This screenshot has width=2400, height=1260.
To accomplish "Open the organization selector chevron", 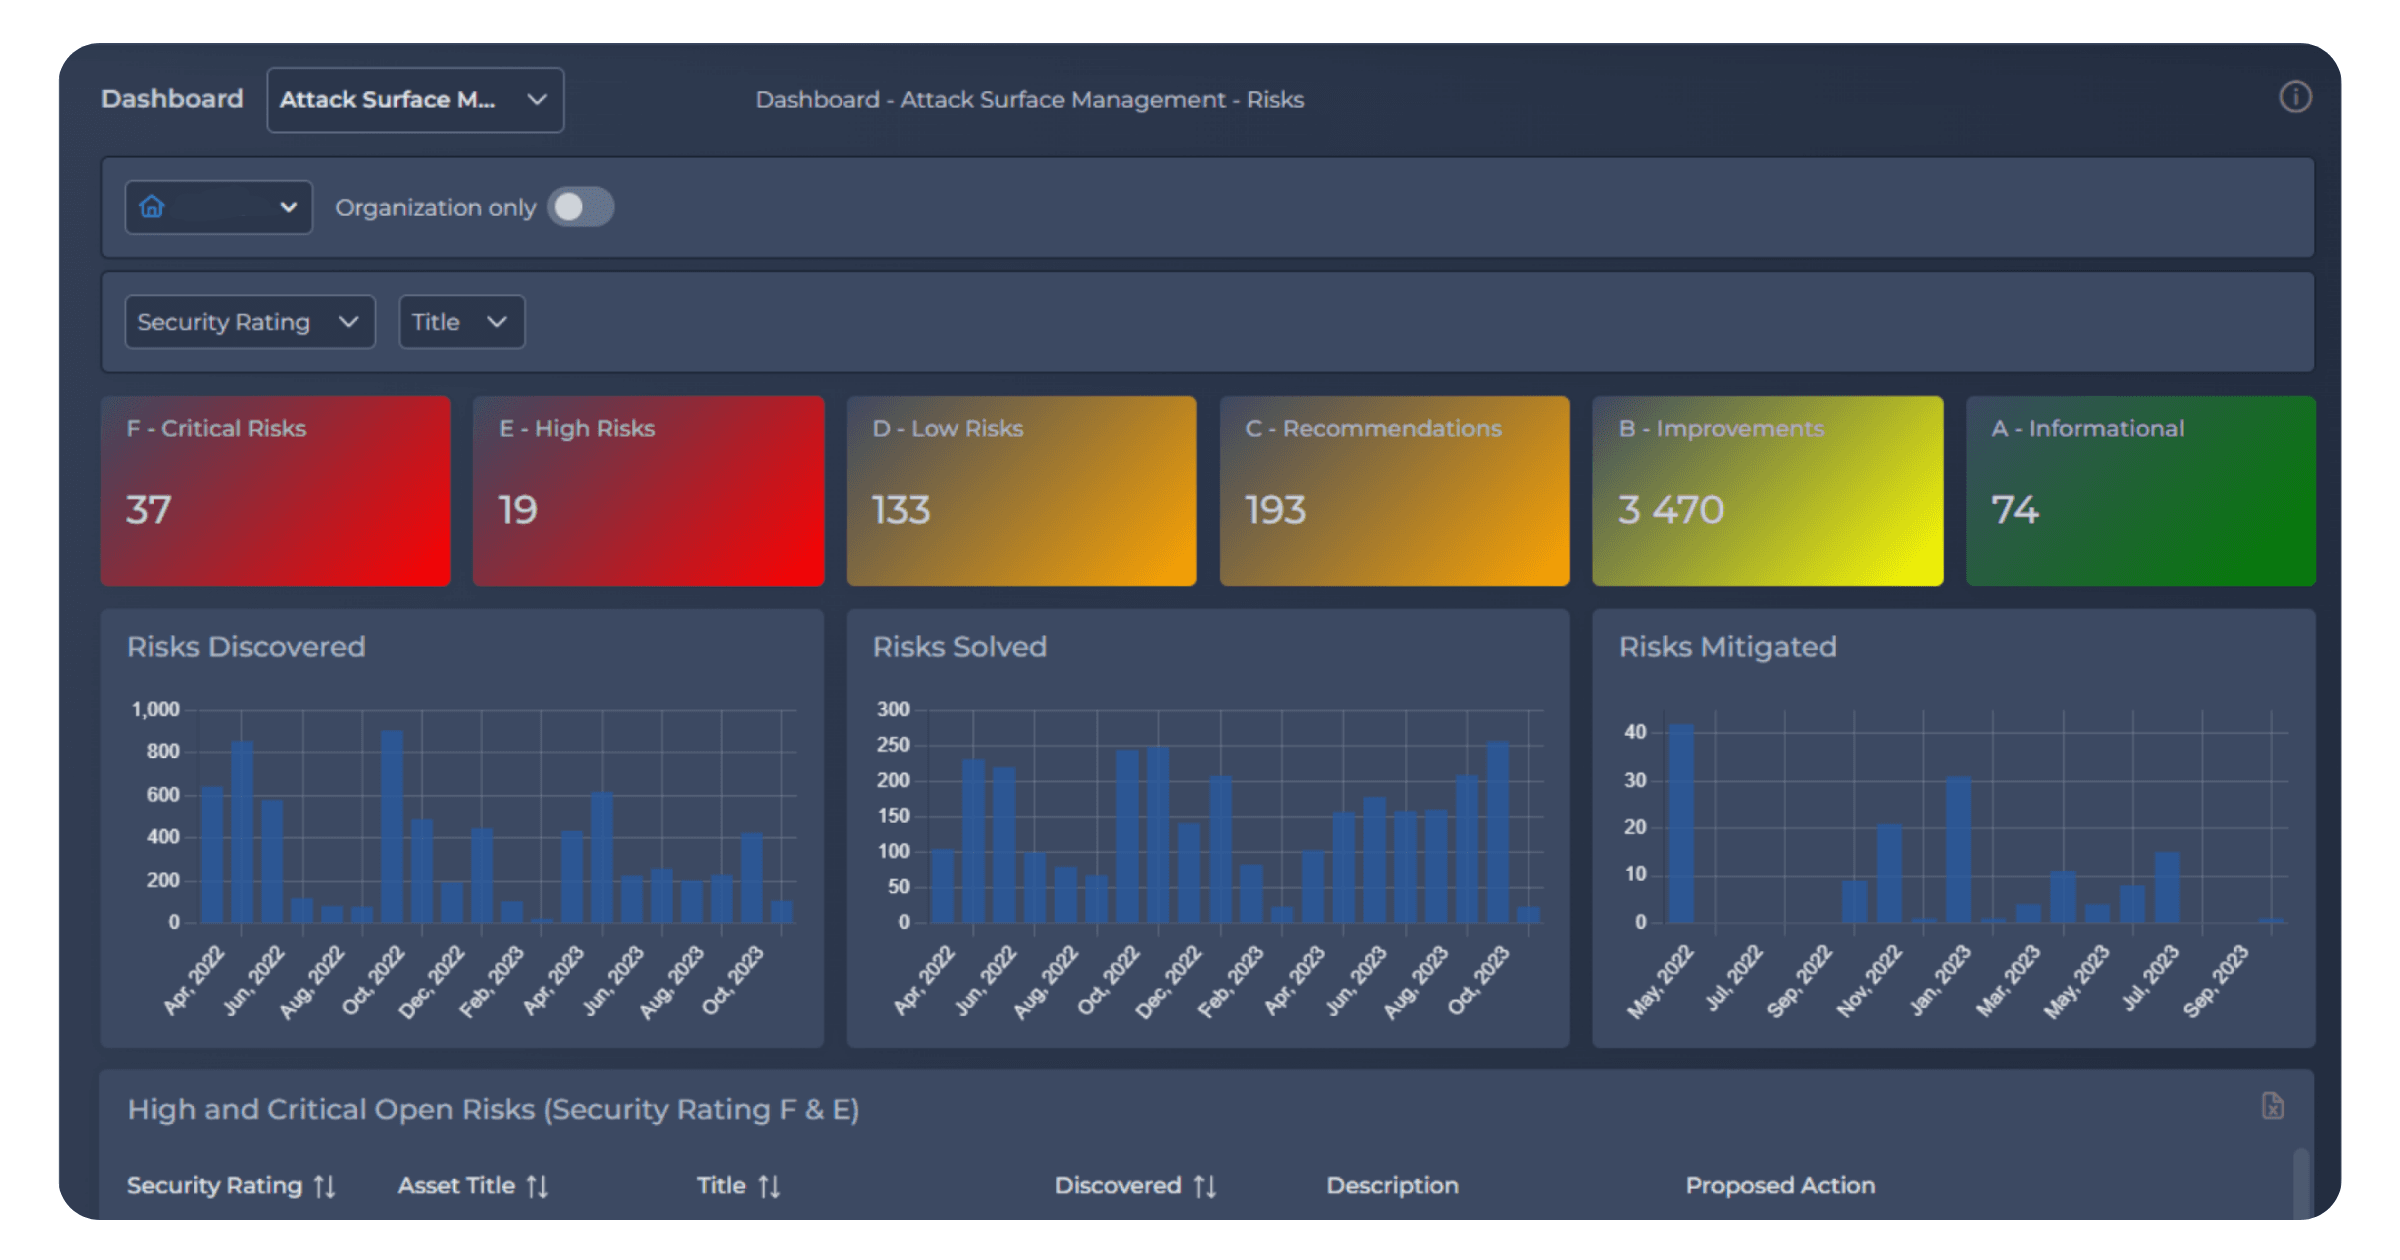I will click(288, 207).
